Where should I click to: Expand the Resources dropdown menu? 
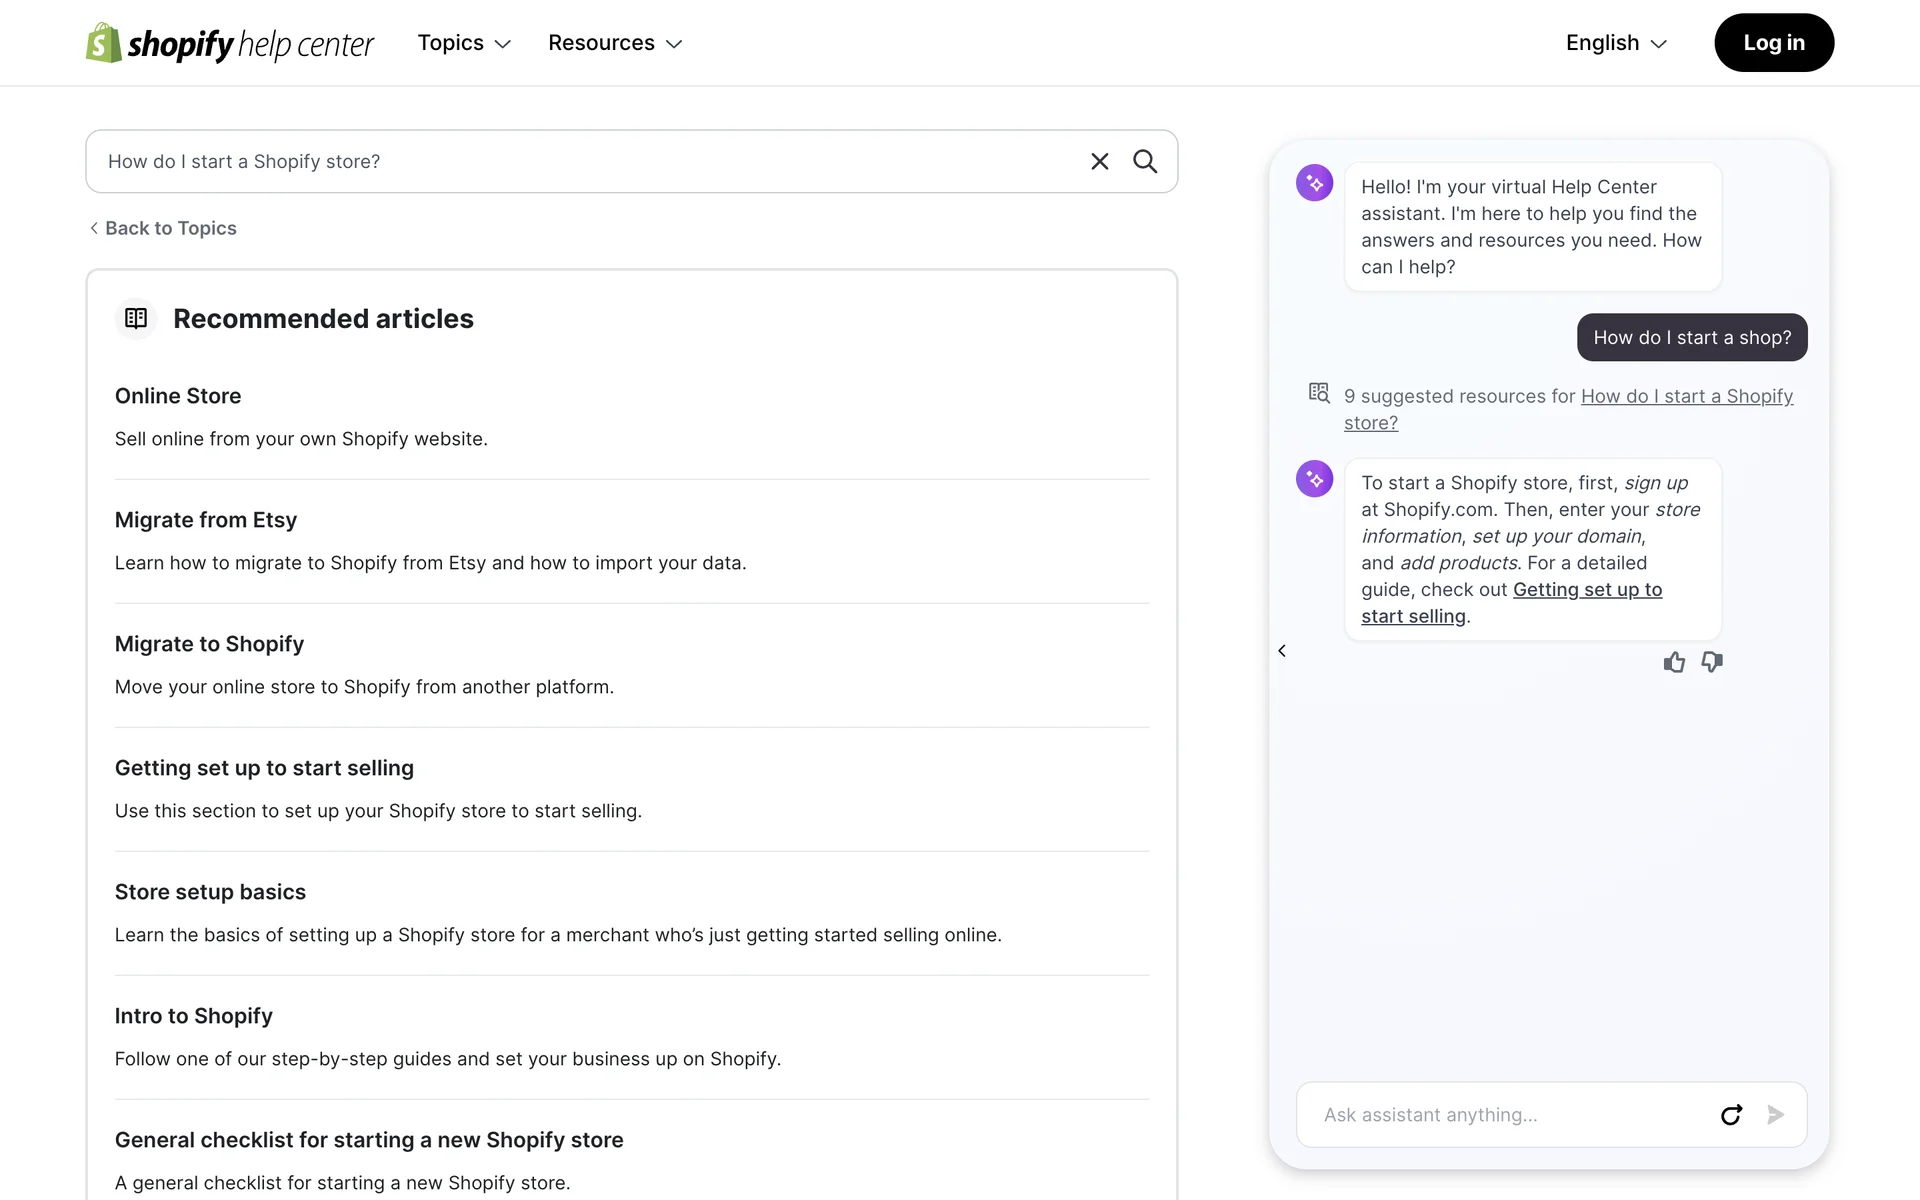pos(615,43)
